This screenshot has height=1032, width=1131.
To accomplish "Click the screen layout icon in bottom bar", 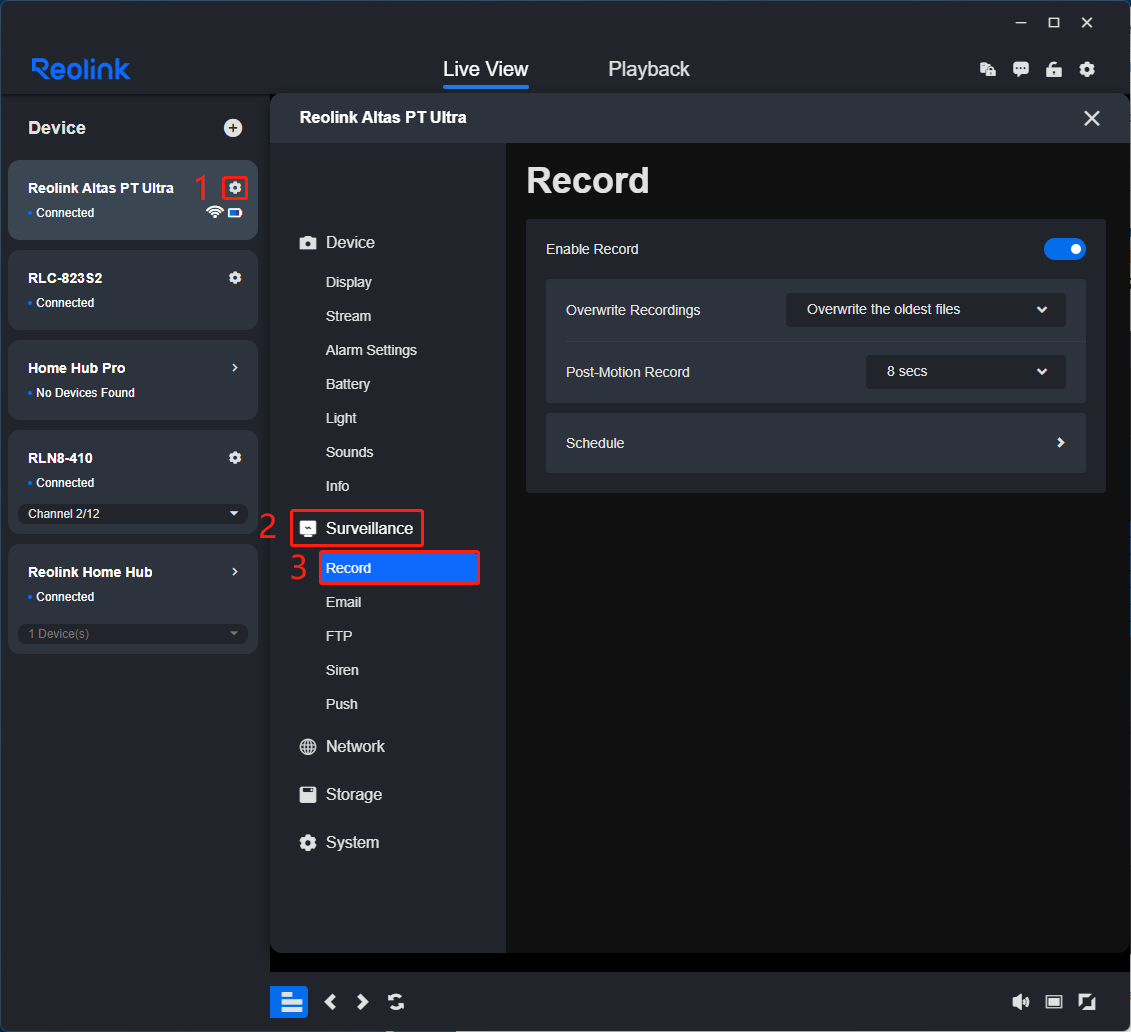I will tap(1054, 1002).
